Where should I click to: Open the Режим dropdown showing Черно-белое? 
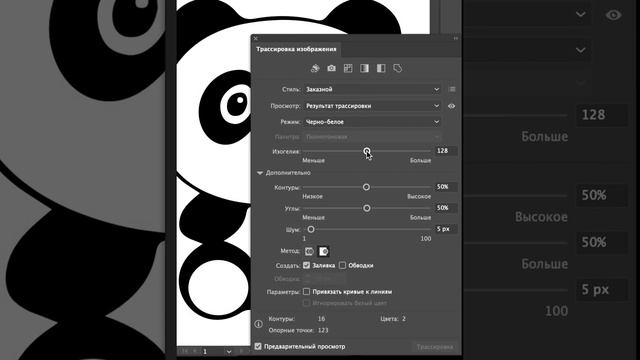point(372,122)
